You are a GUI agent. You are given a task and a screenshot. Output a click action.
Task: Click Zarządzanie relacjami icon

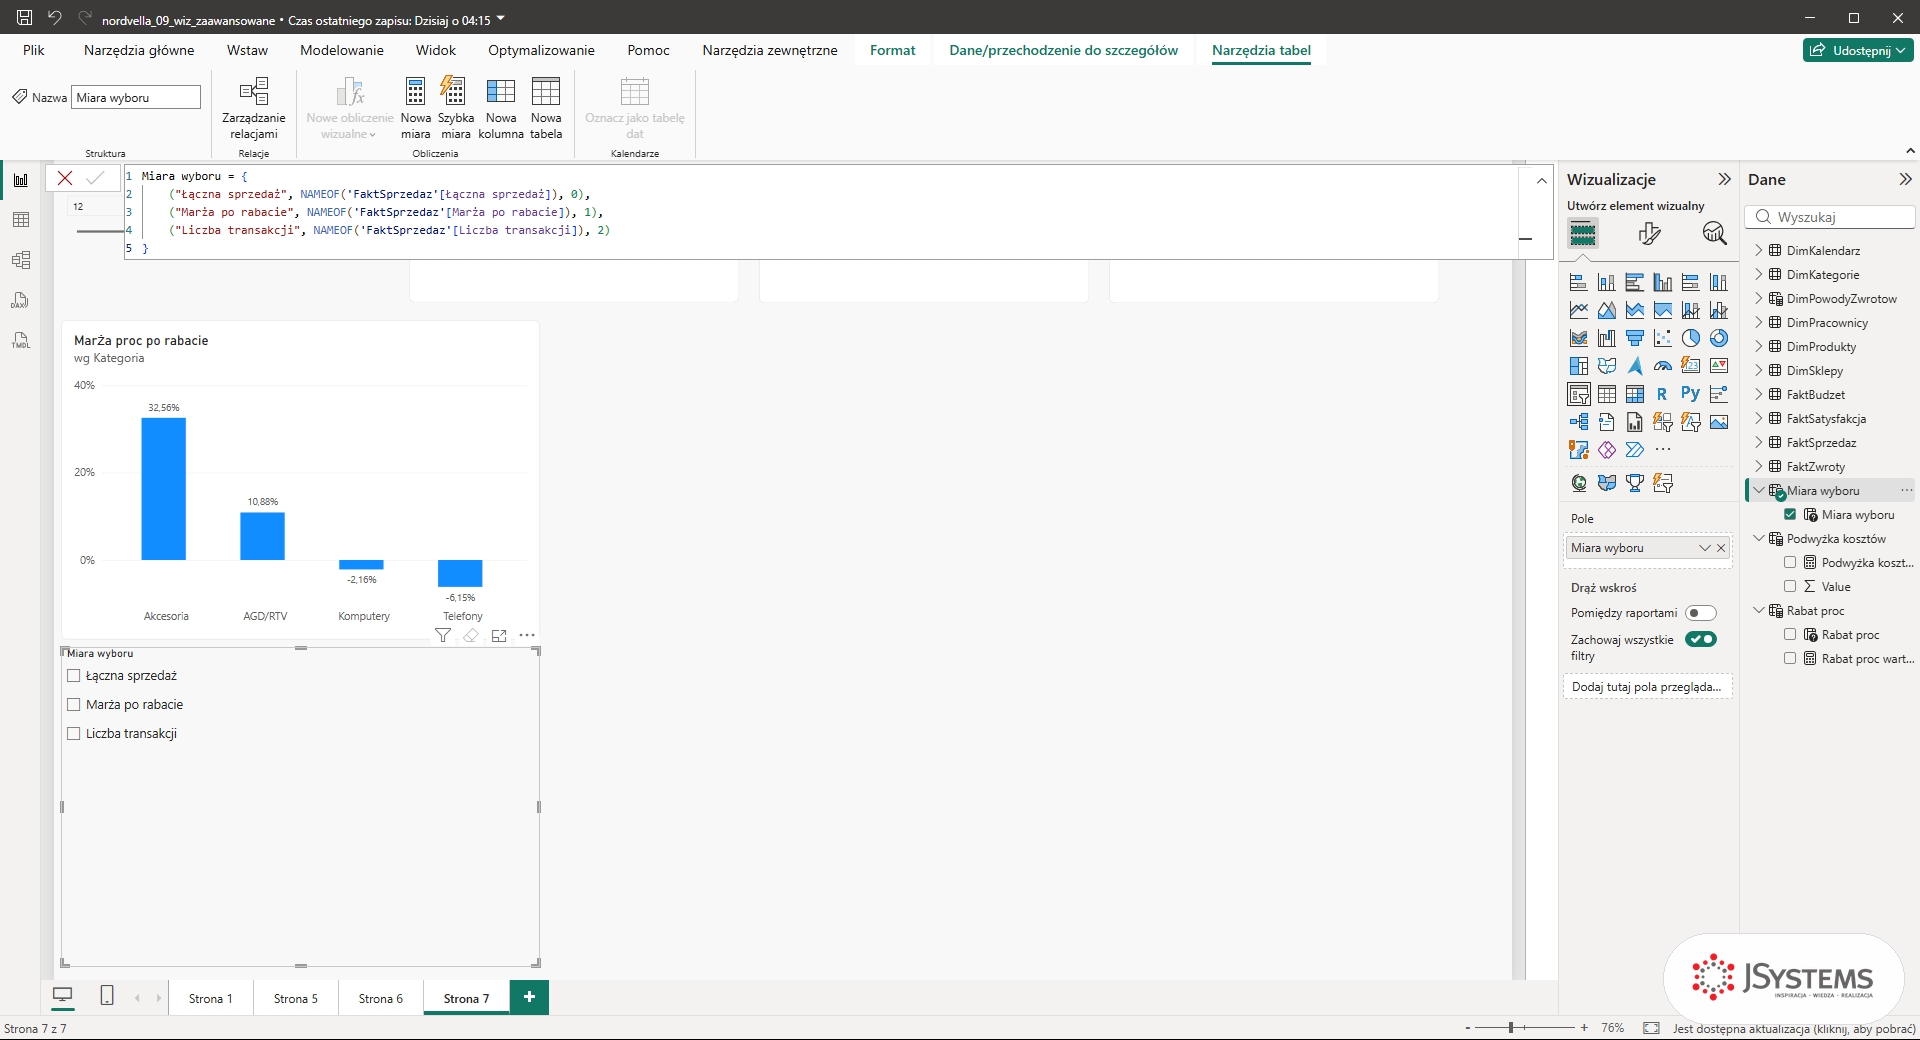[x=254, y=92]
